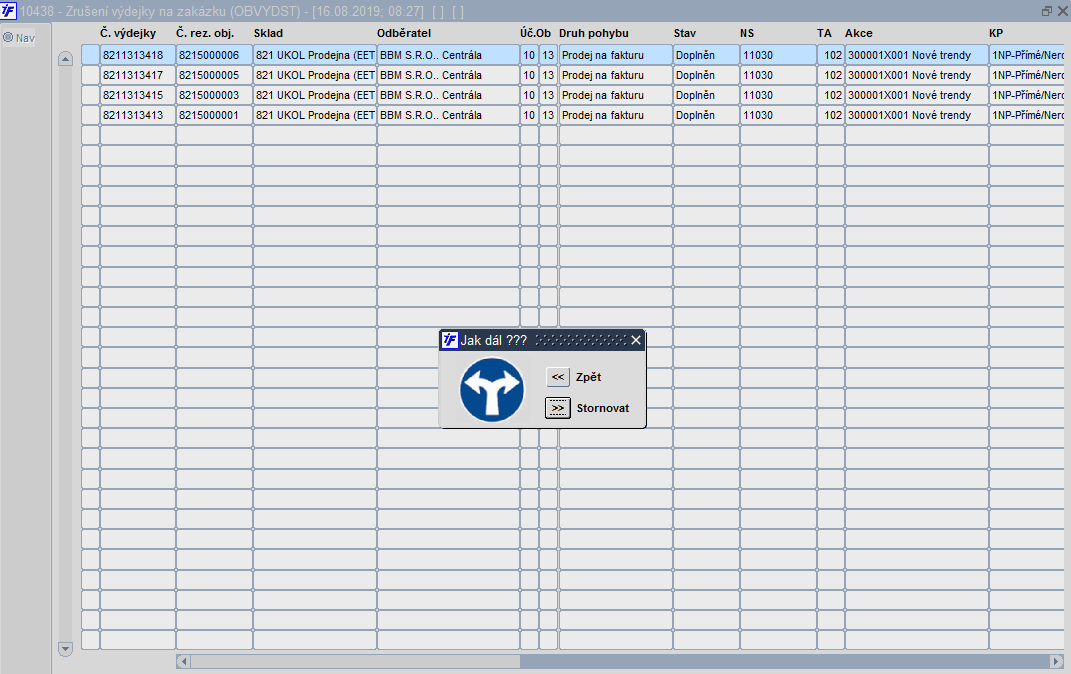Screen dimensions: 1071x674
Task: Click the Odběratel column header
Action: coord(404,33)
